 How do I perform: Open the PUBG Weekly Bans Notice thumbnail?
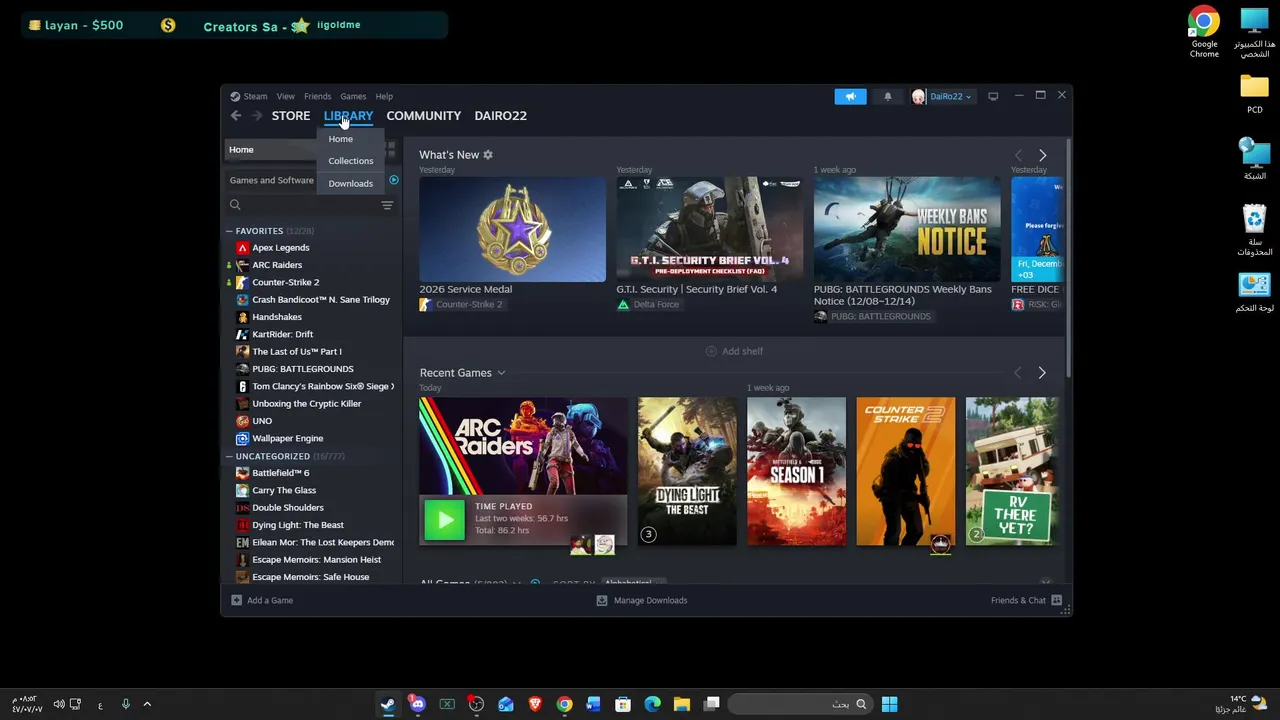[x=907, y=230]
